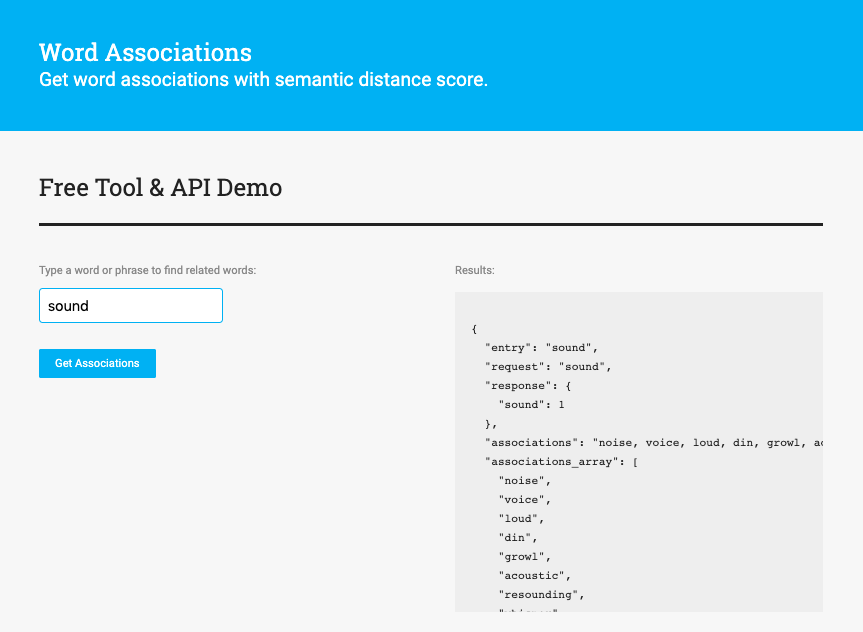Click the semantic distance score subtitle text
Screen dimensions: 863x632
263,80
